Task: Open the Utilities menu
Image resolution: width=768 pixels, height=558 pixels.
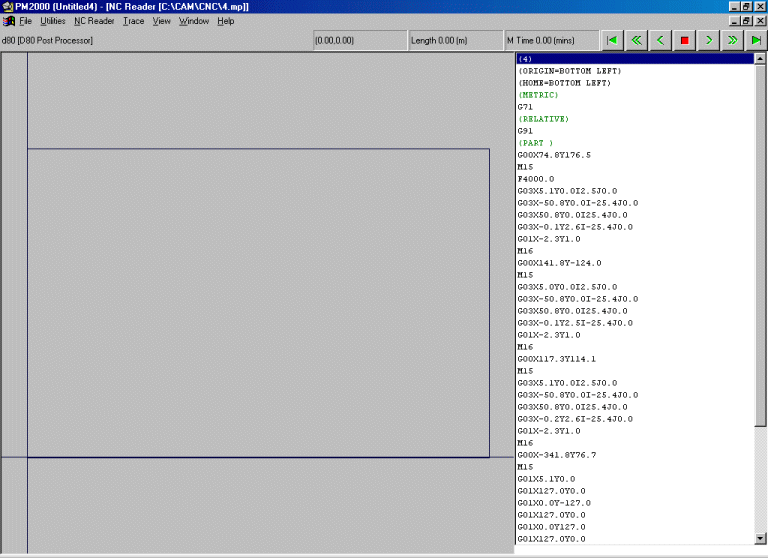Action: [x=53, y=21]
